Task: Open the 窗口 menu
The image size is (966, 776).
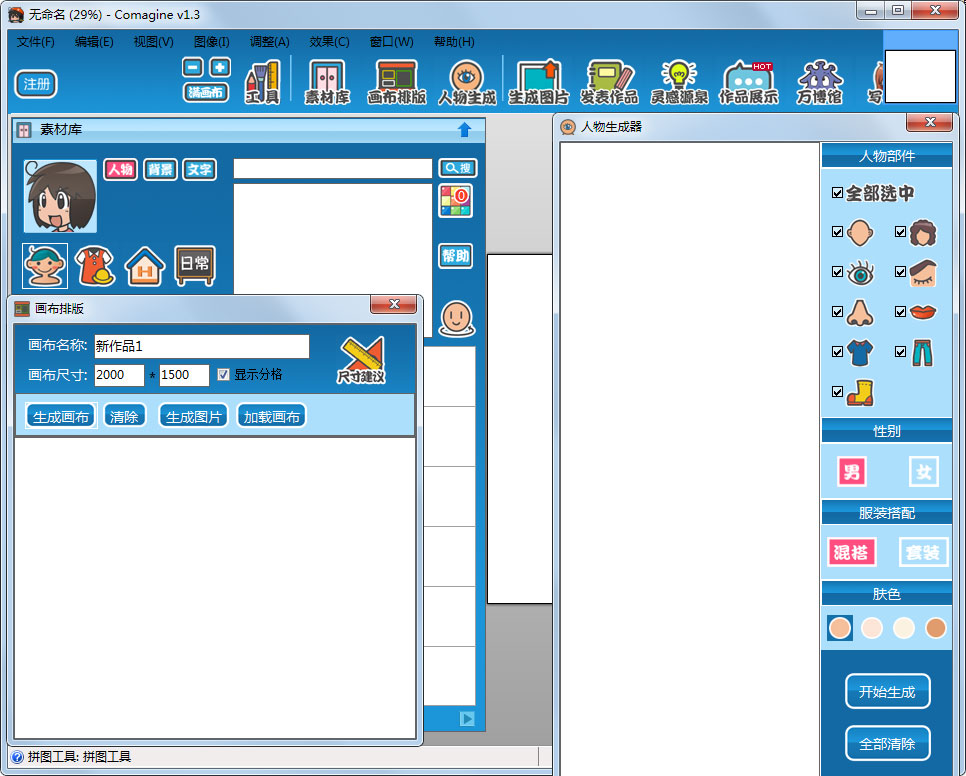Action: click(x=389, y=41)
